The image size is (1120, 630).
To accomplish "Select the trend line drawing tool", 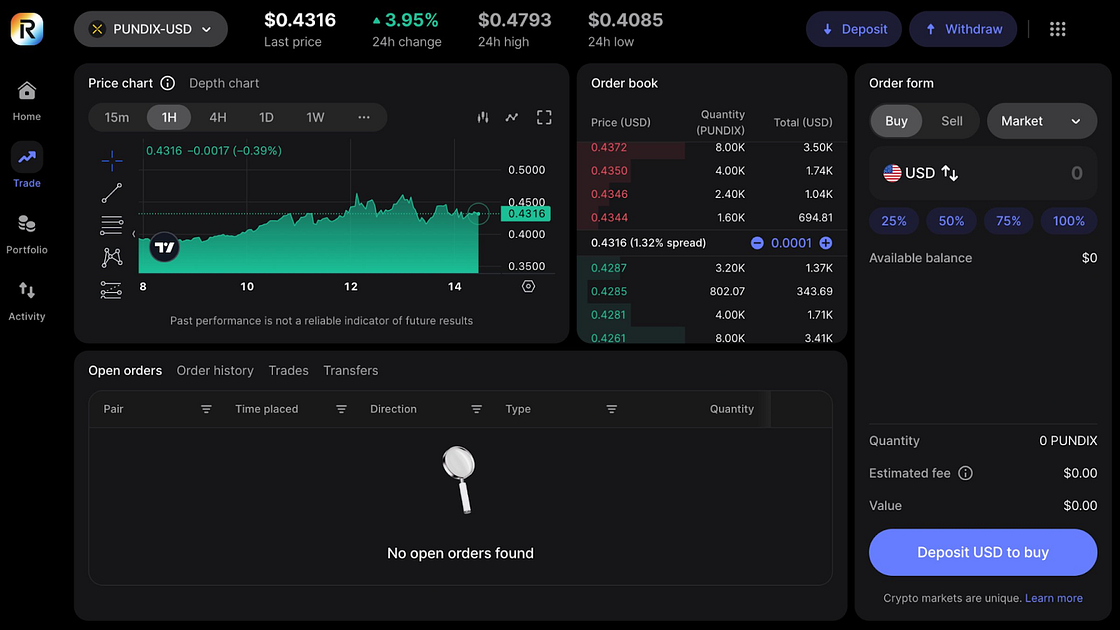I will pos(112,193).
